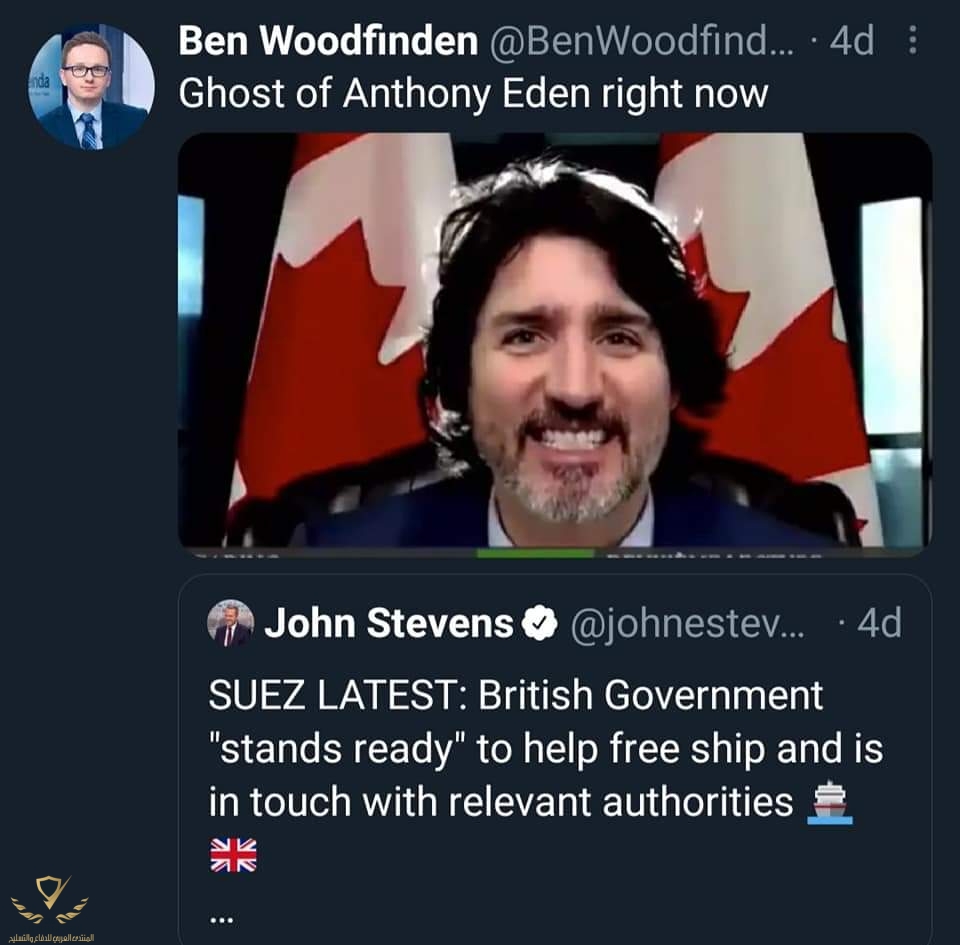Click the Arabic caption under the gold logo

point(49,937)
